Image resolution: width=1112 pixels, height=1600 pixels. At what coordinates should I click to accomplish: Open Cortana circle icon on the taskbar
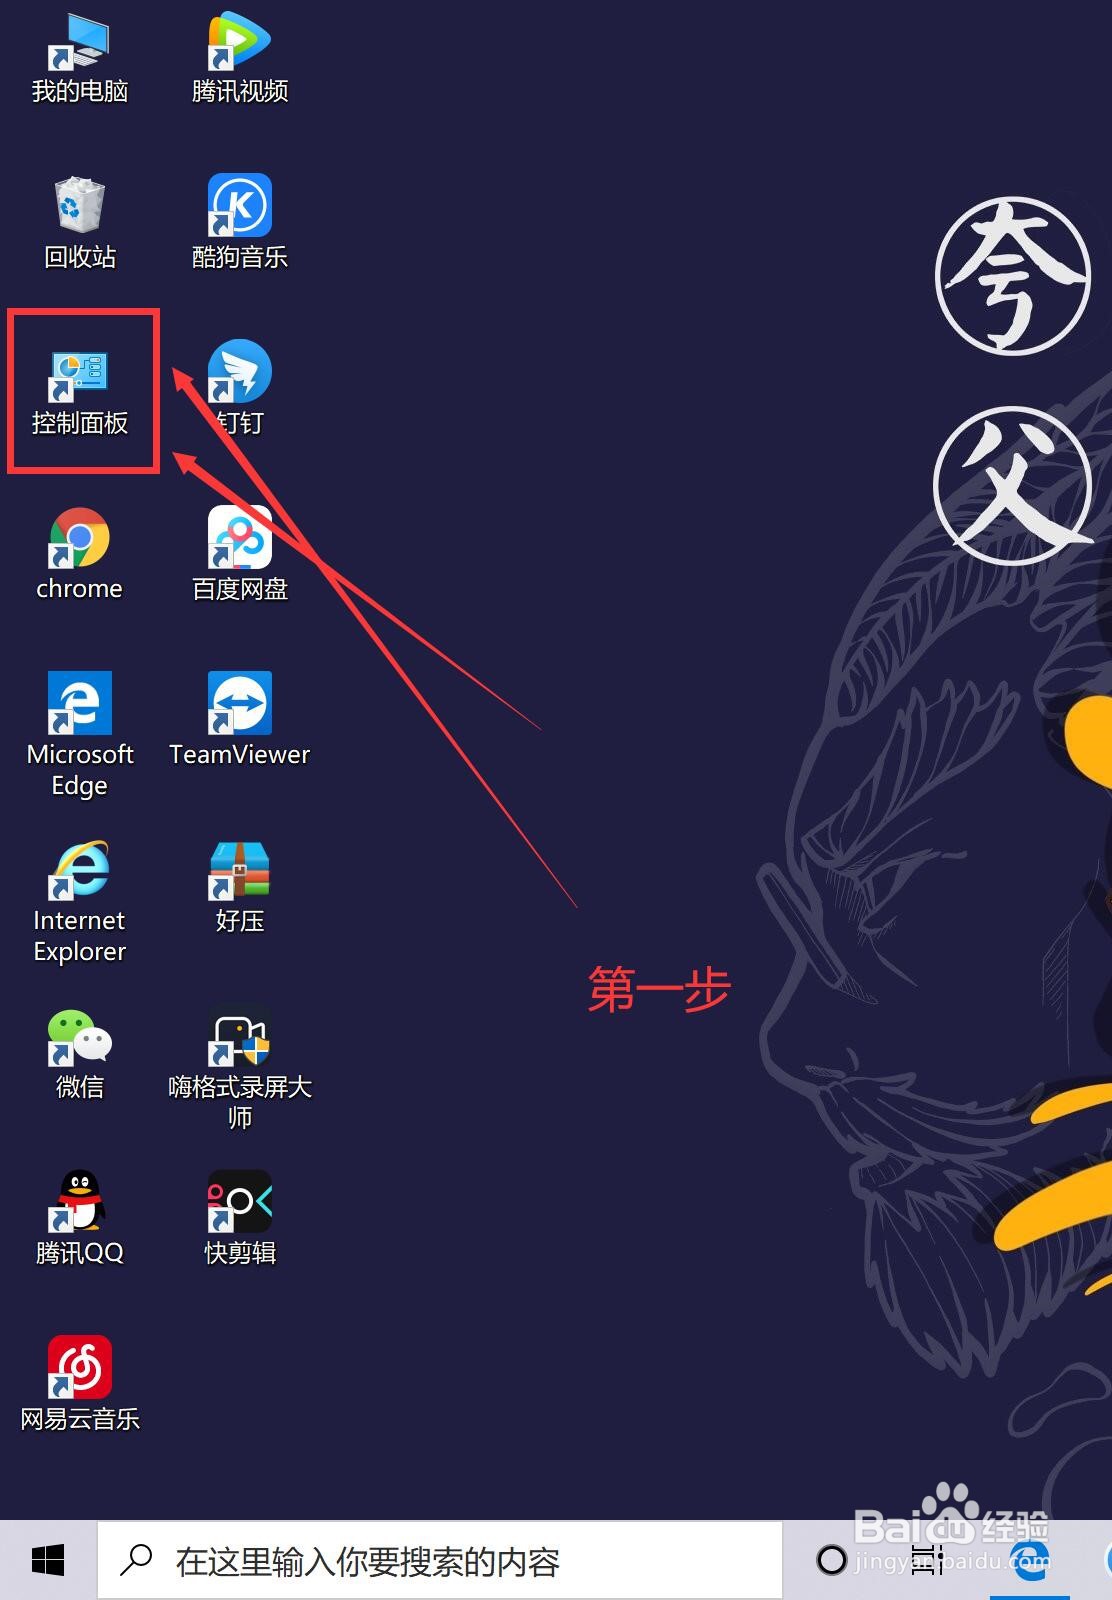click(x=831, y=1560)
